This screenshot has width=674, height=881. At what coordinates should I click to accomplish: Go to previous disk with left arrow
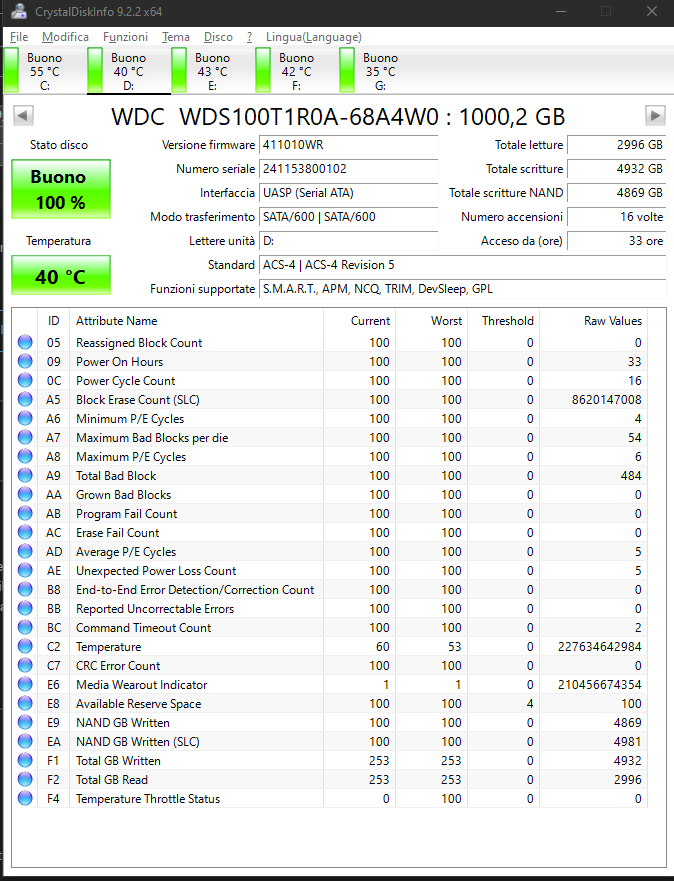(x=23, y=116)
